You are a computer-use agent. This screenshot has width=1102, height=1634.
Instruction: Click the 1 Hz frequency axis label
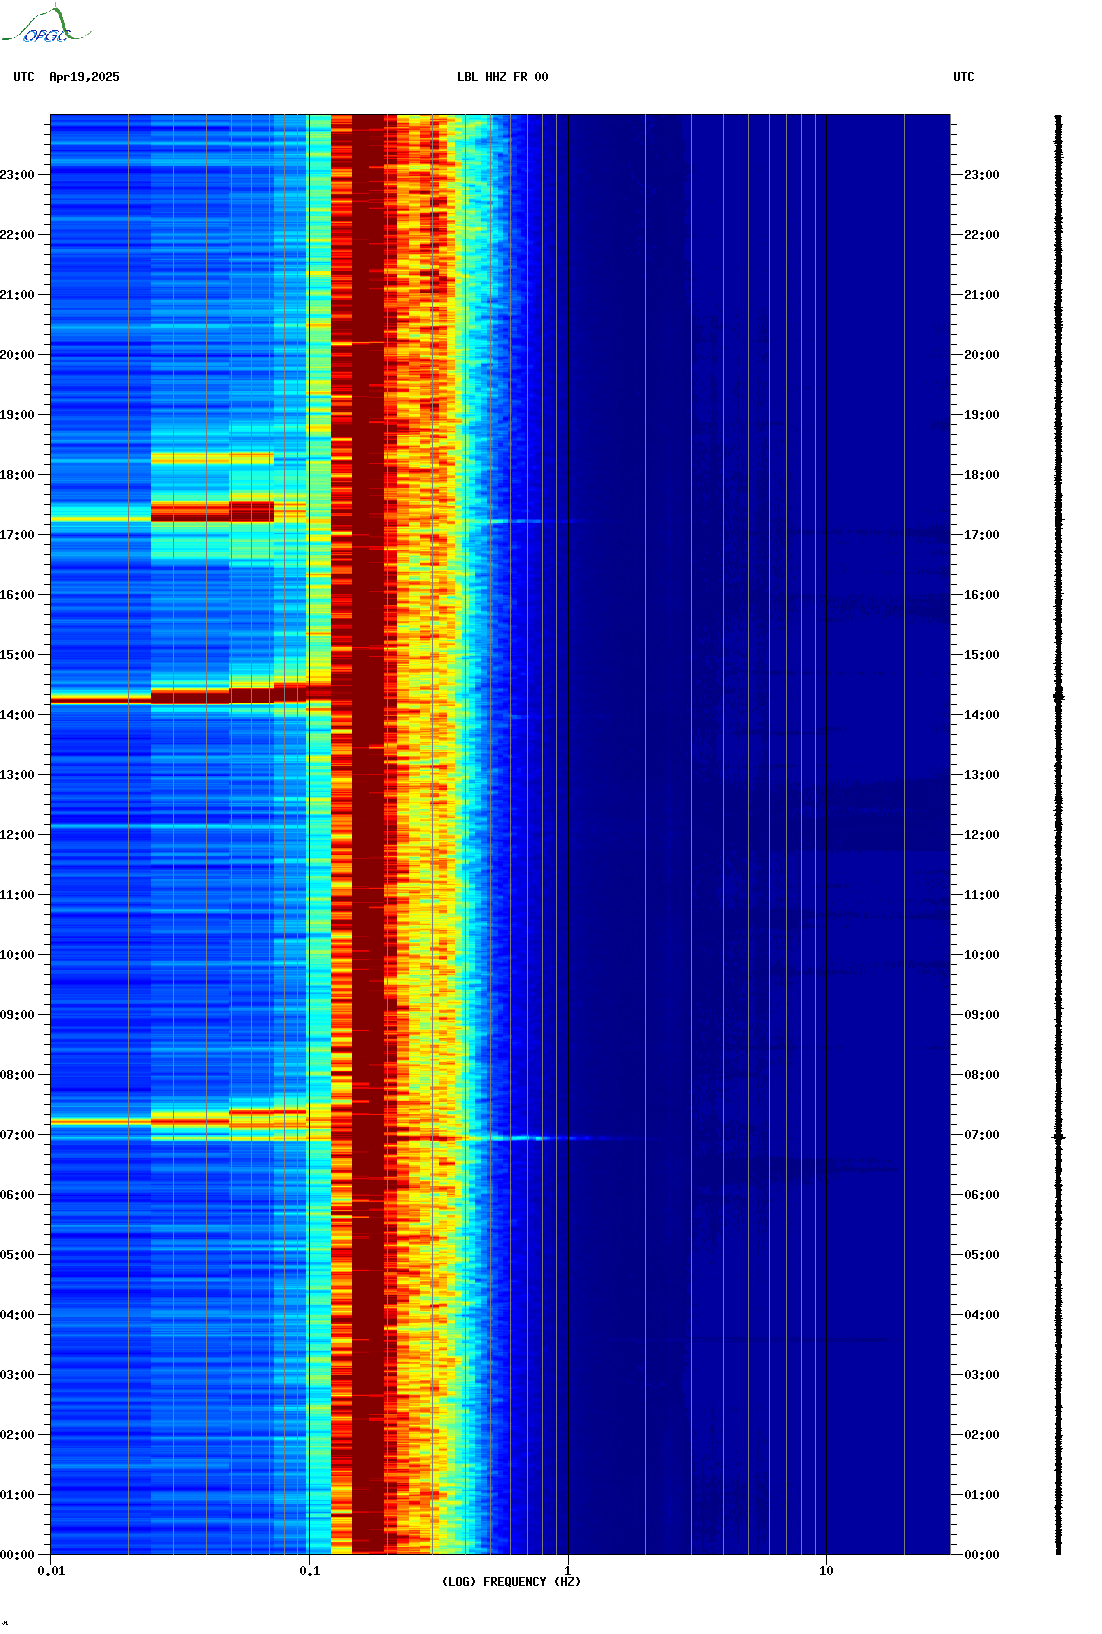pos(567,1571)
